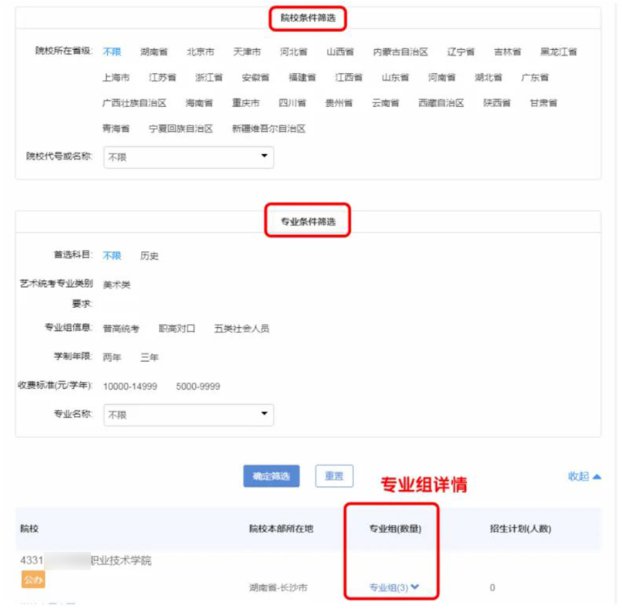Screen dimensions: 622x614
Task: Expand 专业组(3) details chevron
Action: tap(415, 587)
